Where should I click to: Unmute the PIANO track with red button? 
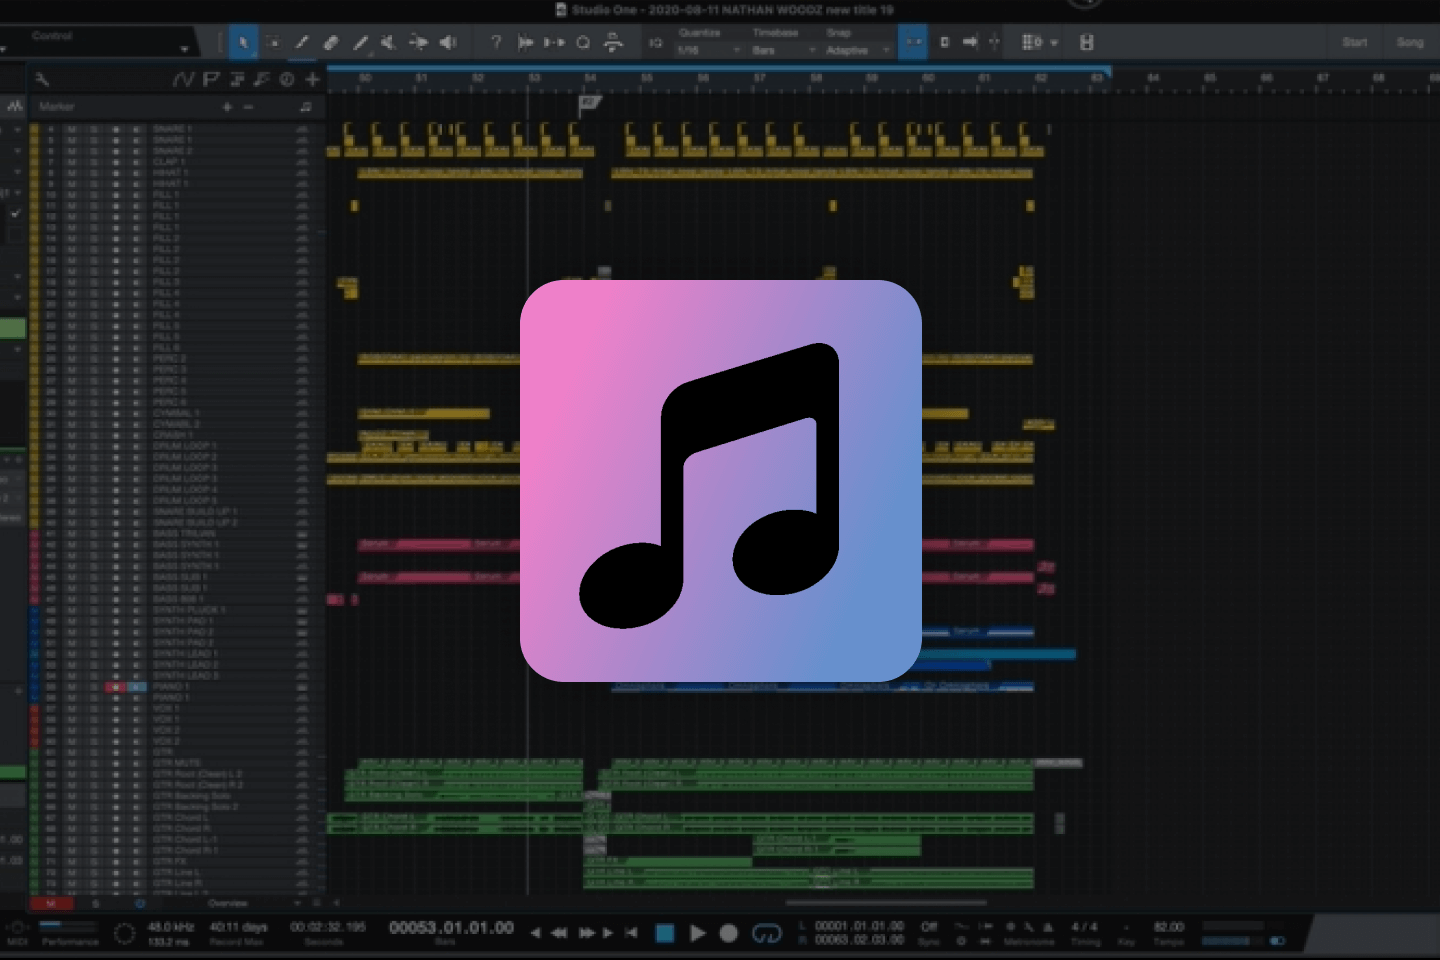tap(116, 687)
